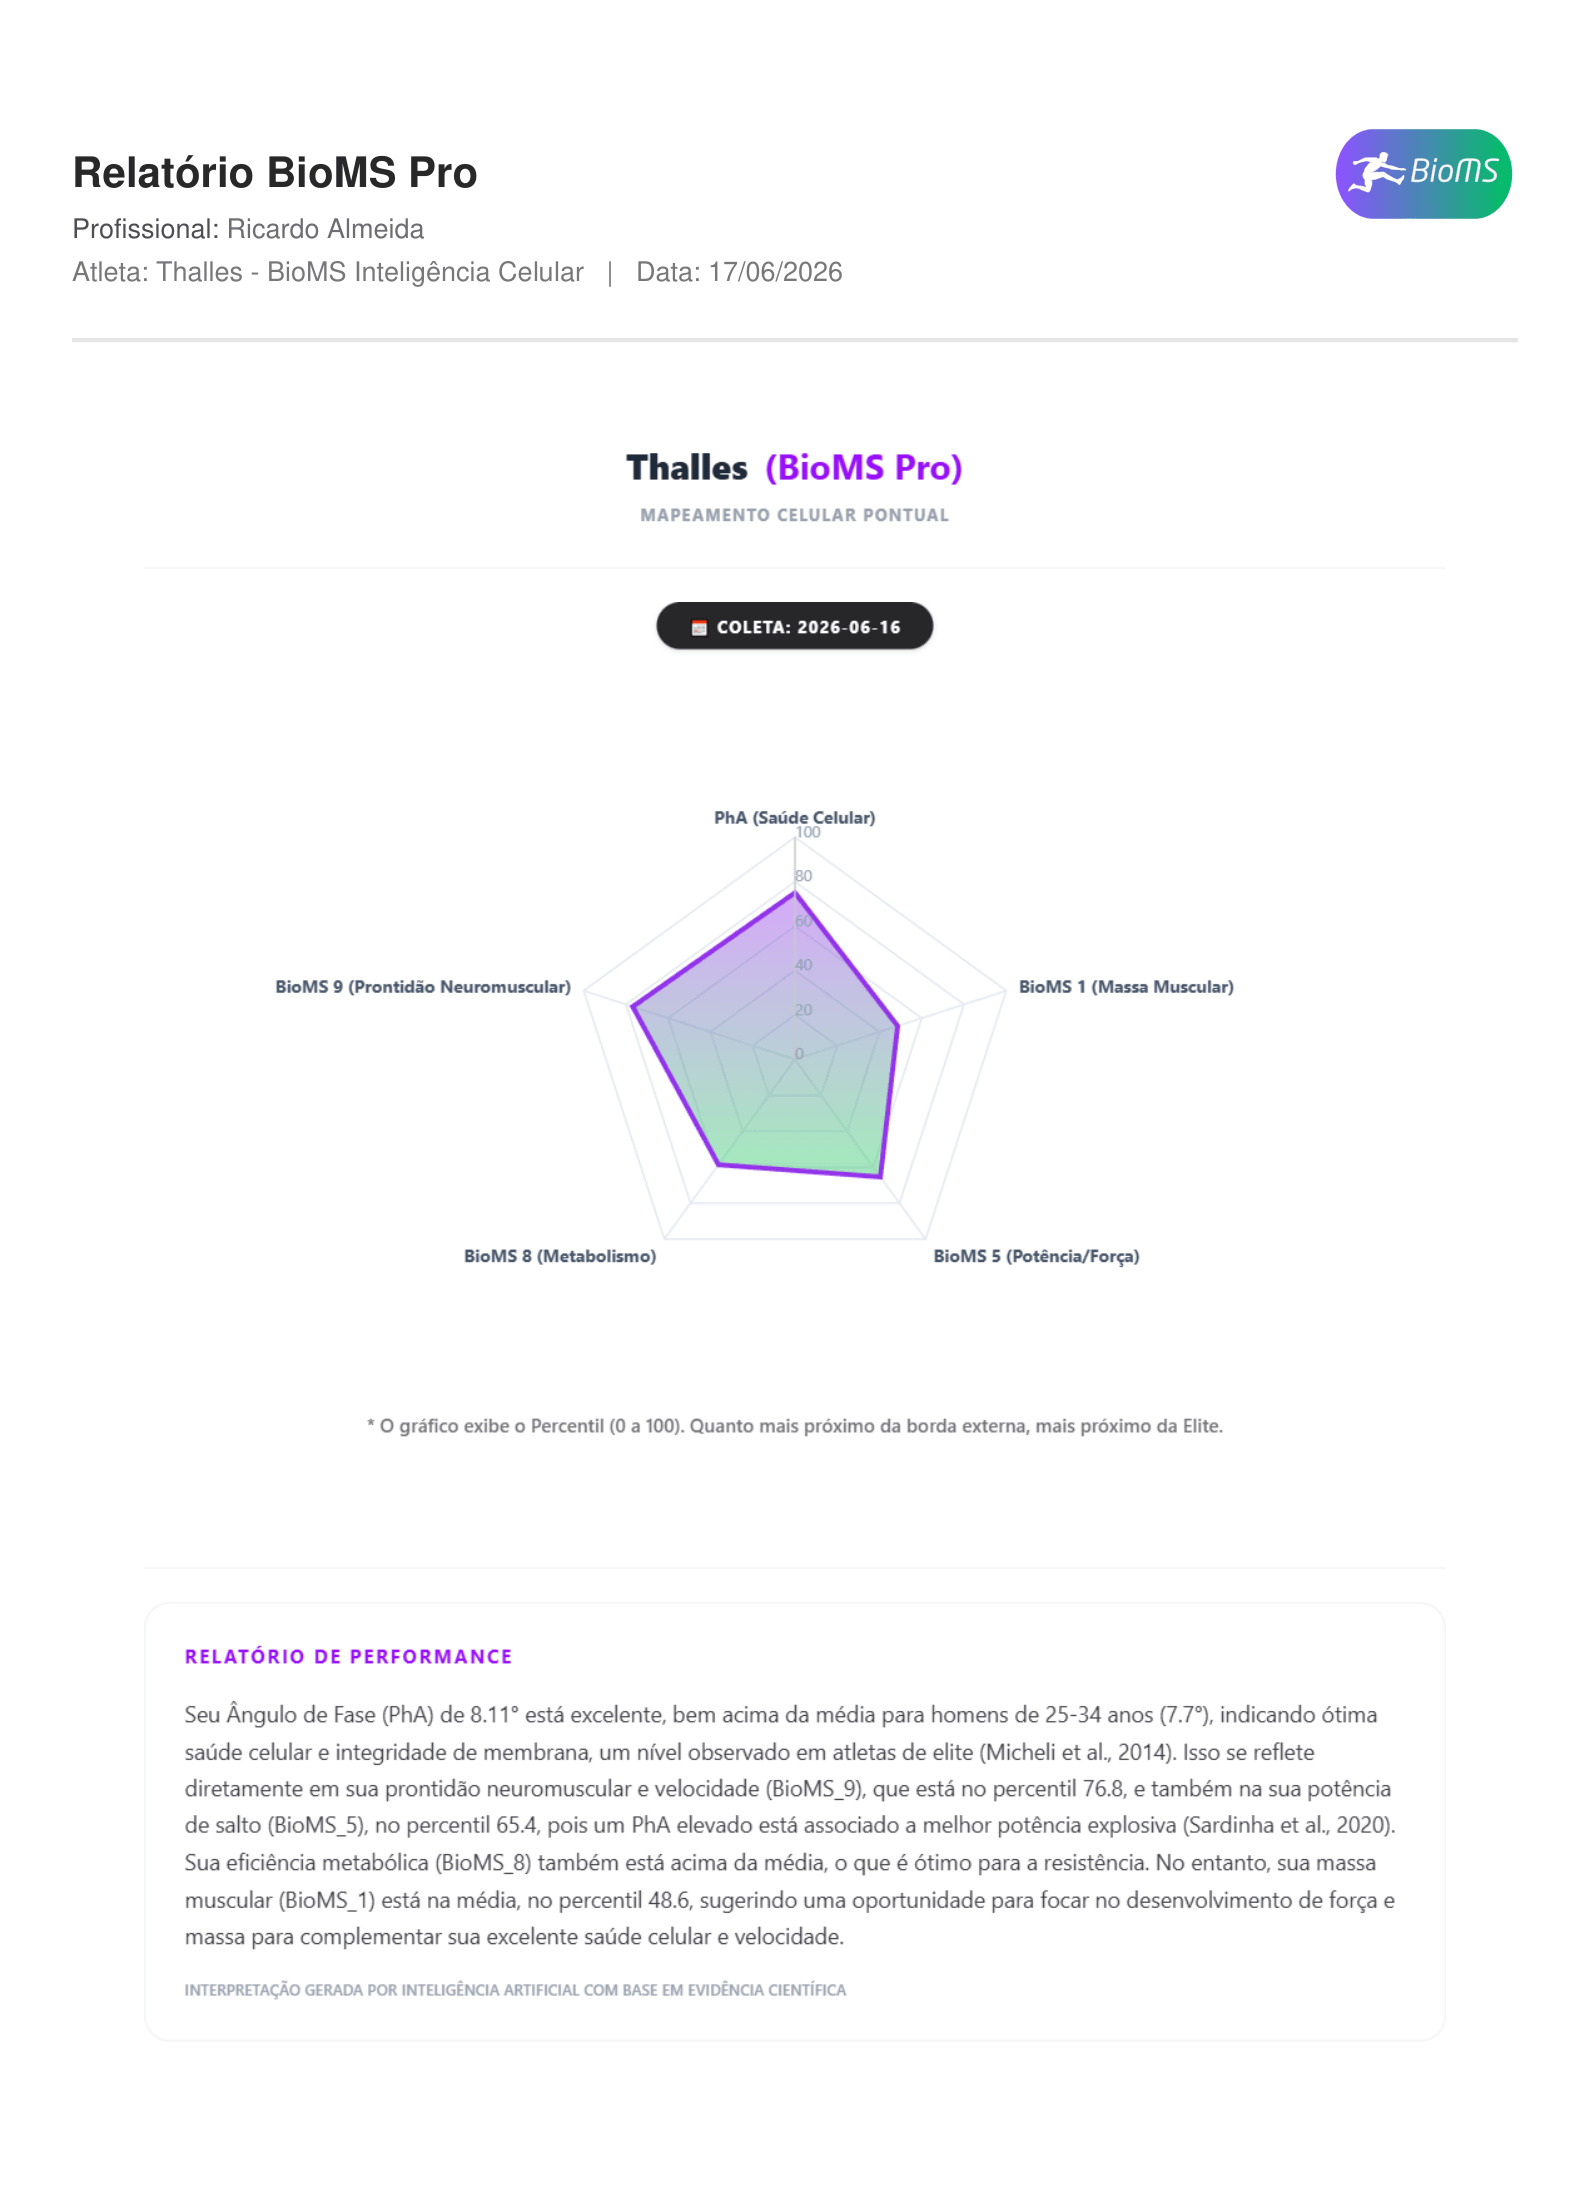Click the percentile footnote below the chart

point(794,1426)
